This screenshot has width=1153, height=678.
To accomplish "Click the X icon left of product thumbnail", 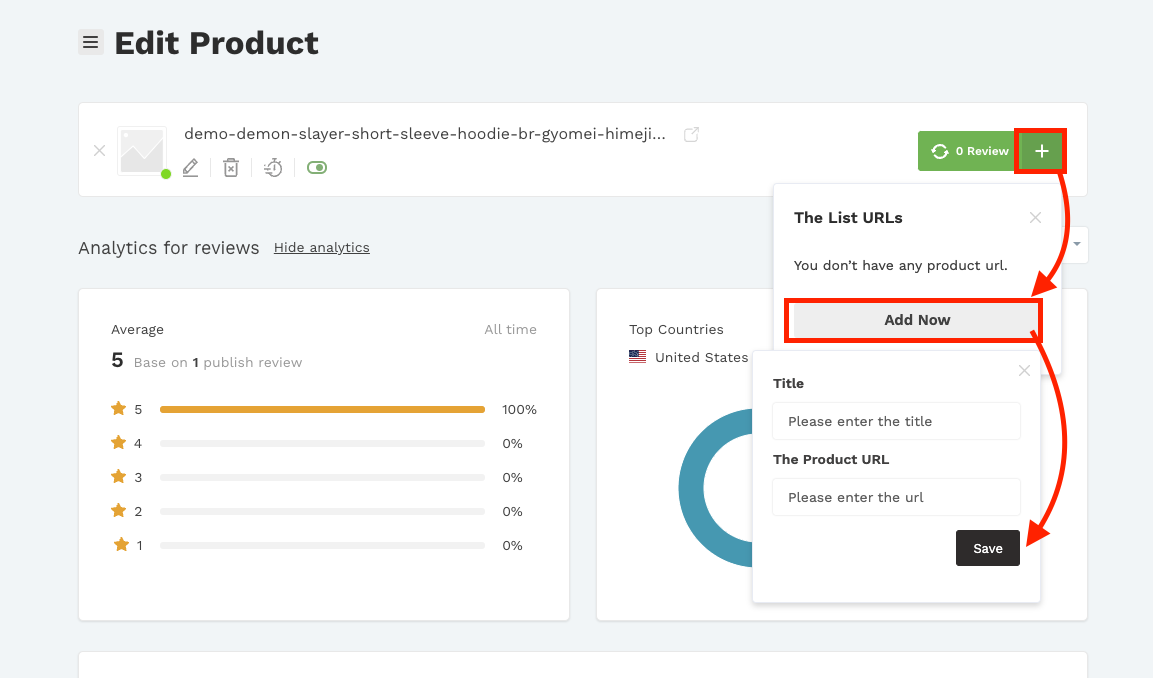I will [99, 151].
